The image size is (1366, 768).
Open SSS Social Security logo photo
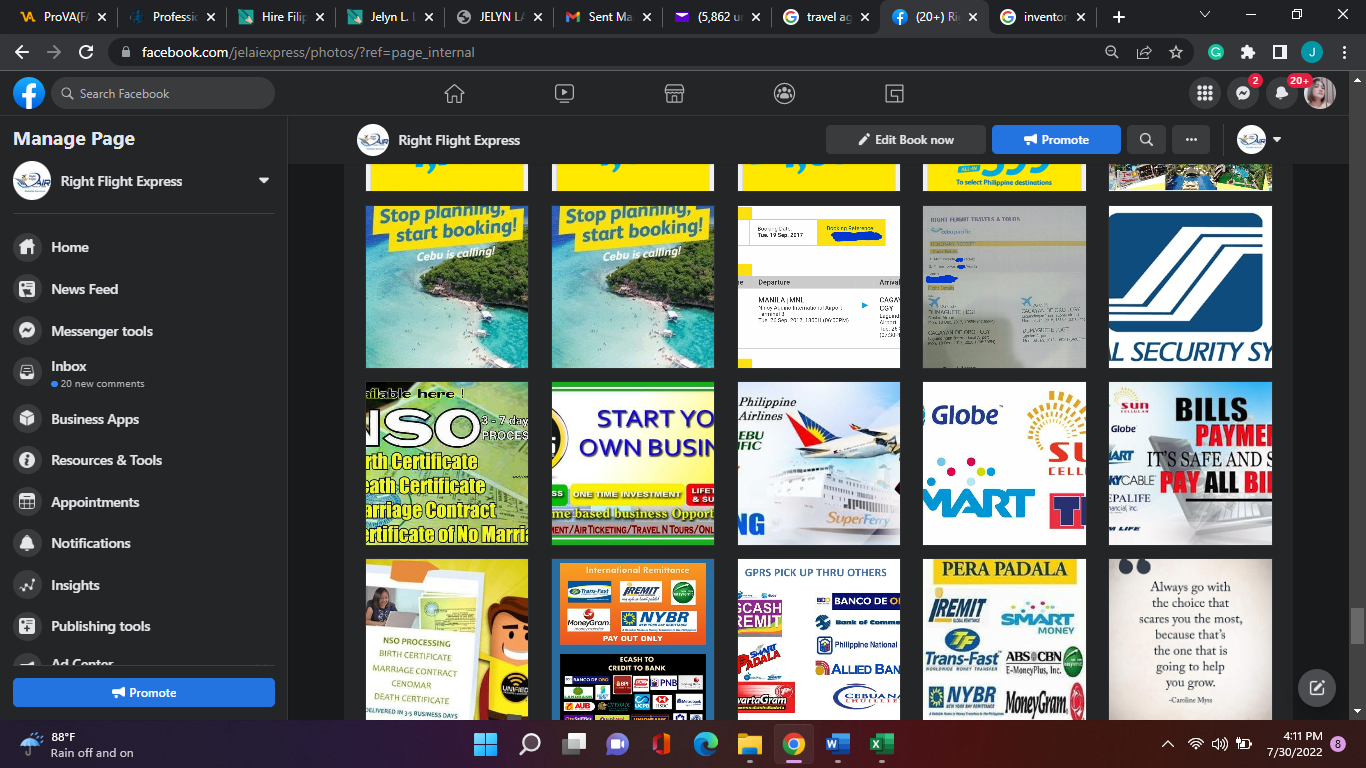[1190, 287]
